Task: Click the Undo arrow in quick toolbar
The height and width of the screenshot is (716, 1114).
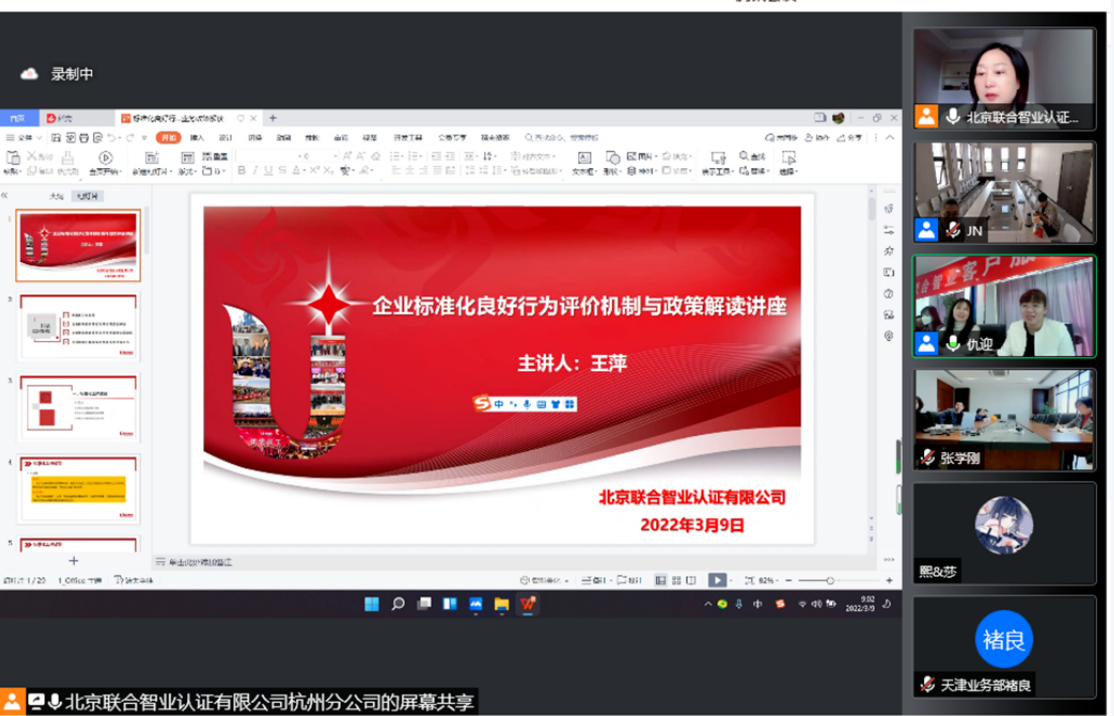Action: tap(112, 138)
